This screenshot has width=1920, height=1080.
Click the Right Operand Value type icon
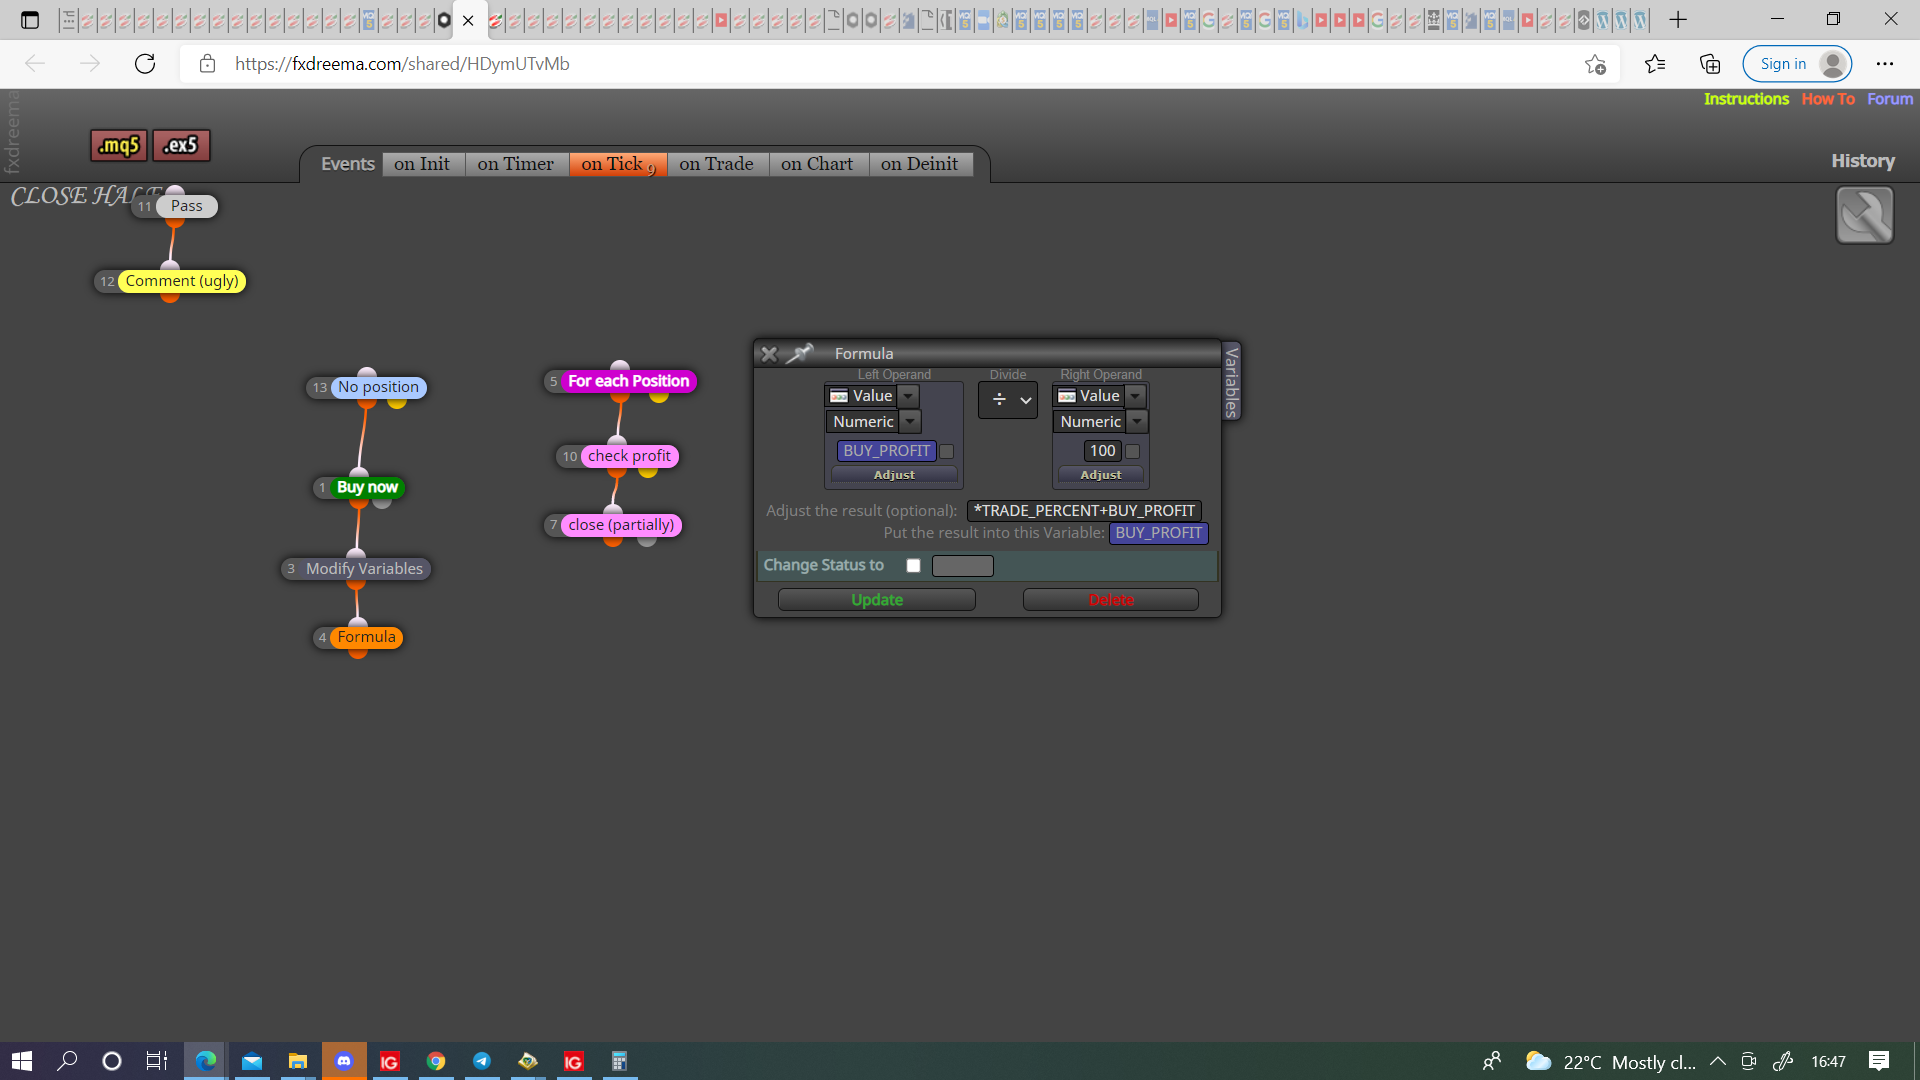pyautogui.click(x=1067, y=396)
